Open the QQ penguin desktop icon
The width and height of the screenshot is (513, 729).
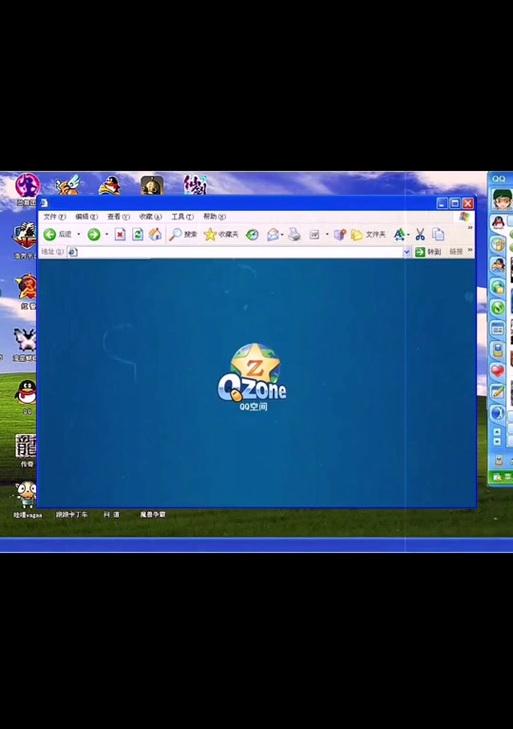(27, 395)
